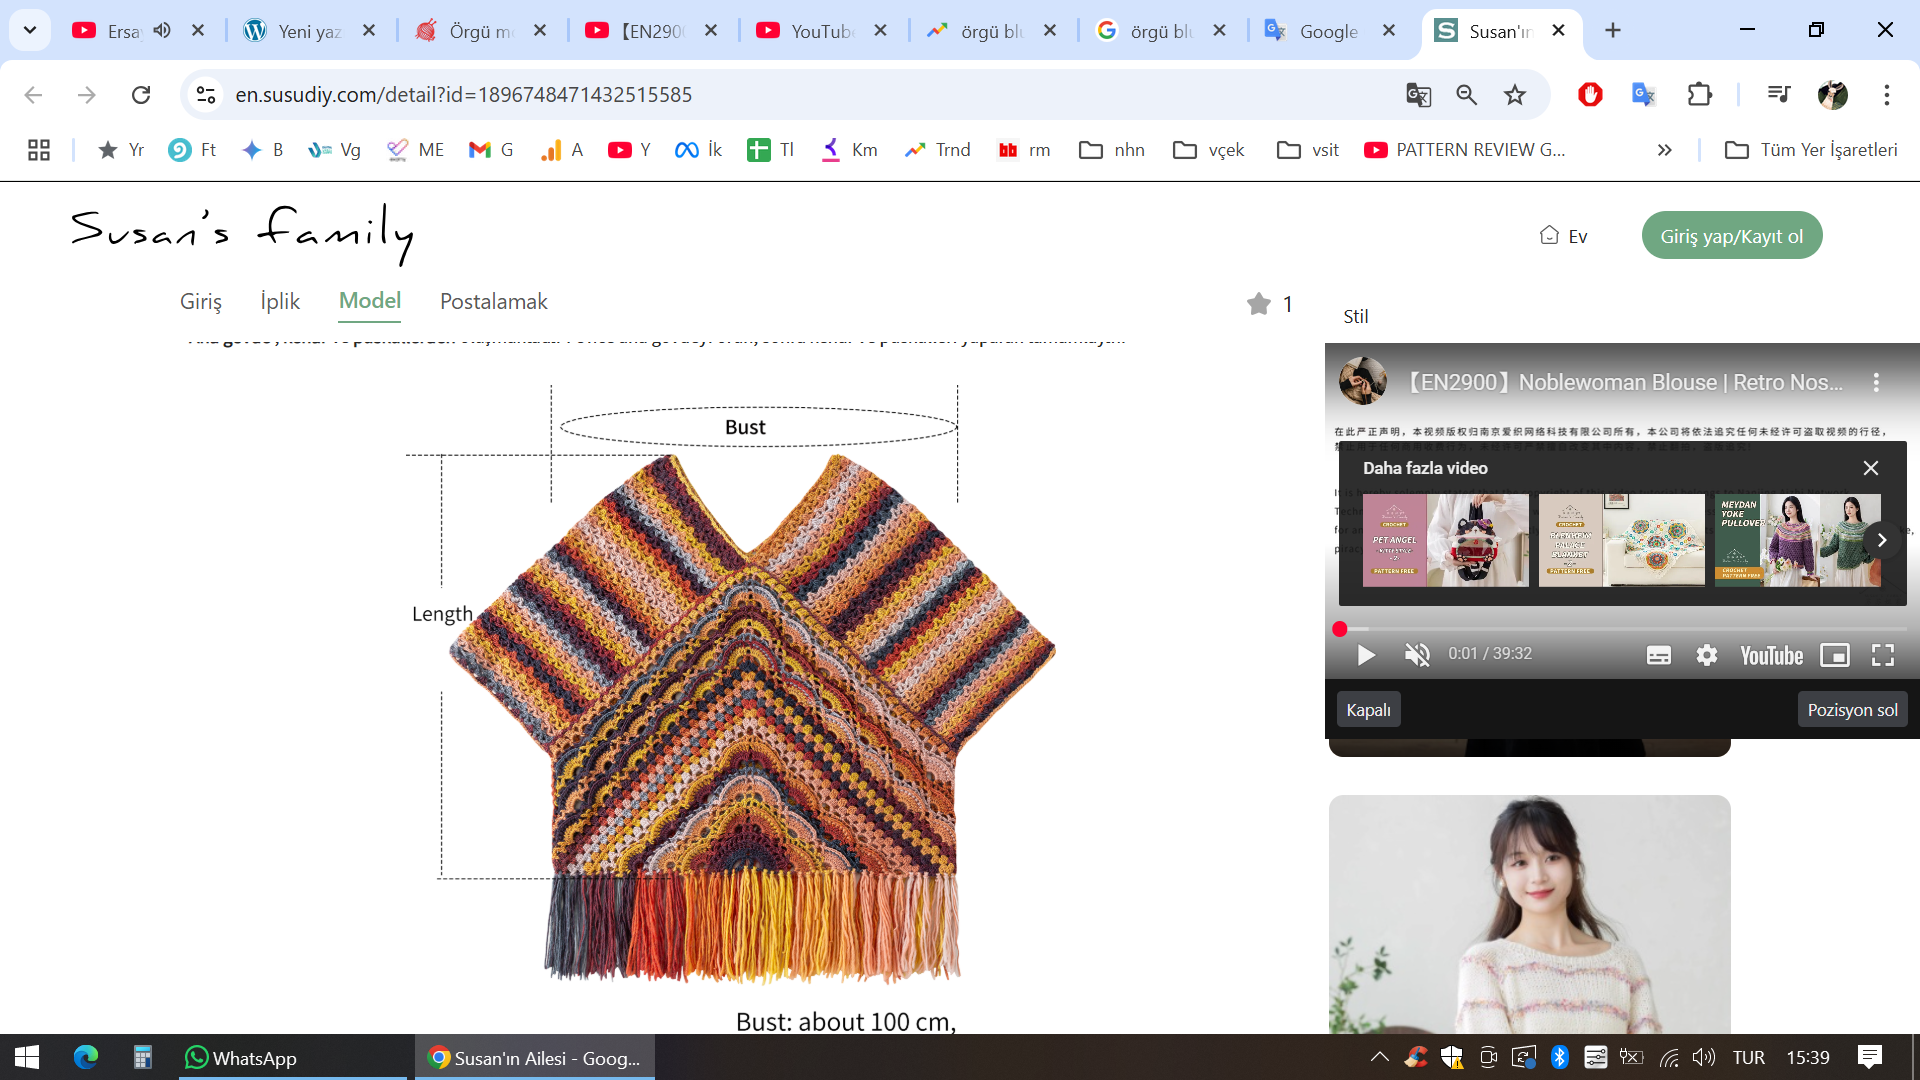Enter fullscreen mode in the video player

tap(1882, 655)
